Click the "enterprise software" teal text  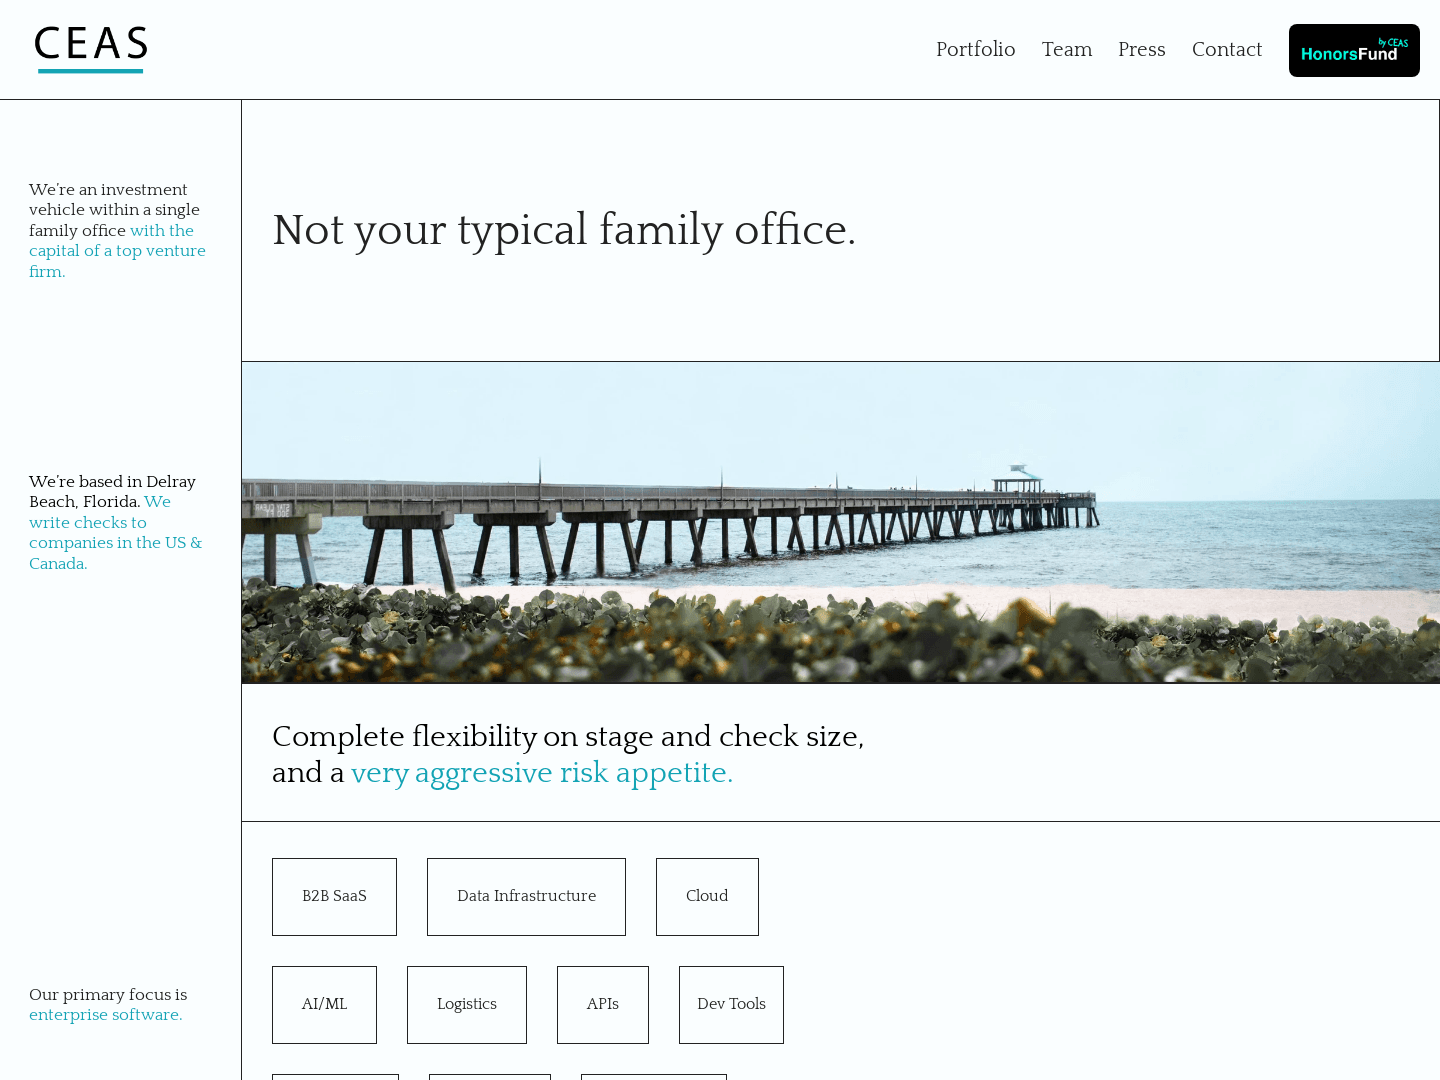click(105, 1015)
